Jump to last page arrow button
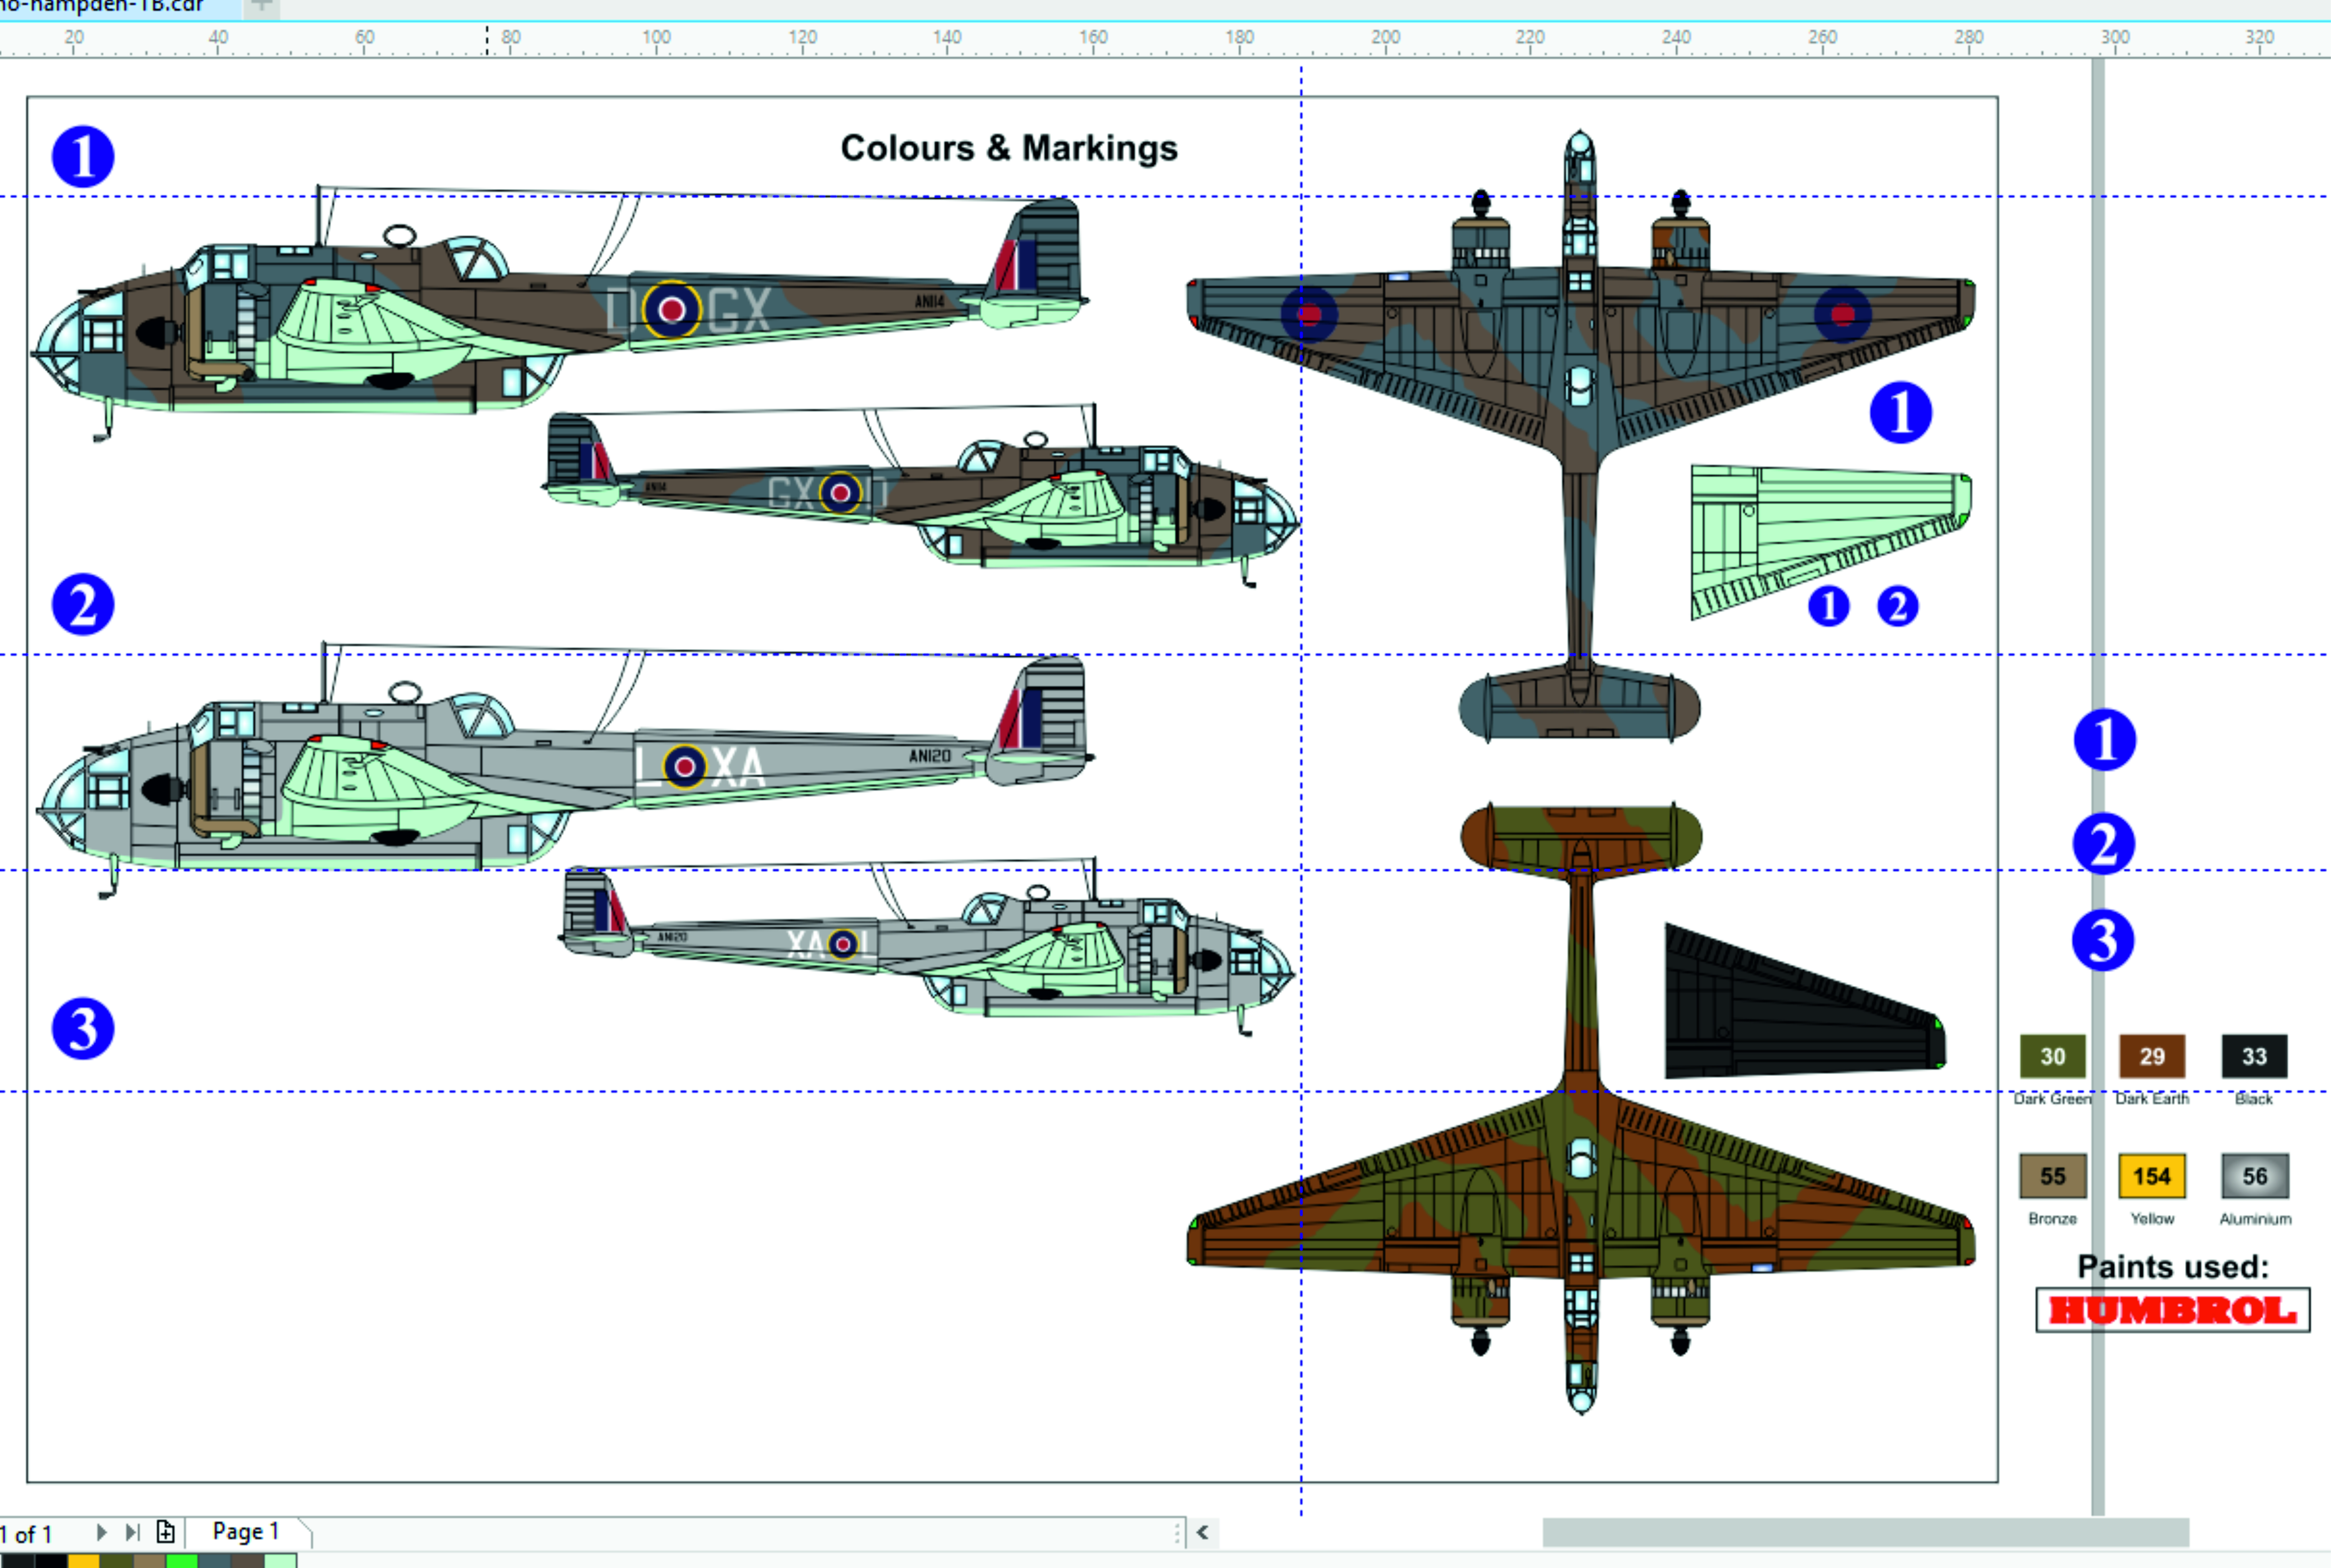This screenshot has height=1568, width=2331. point(132,1532)
